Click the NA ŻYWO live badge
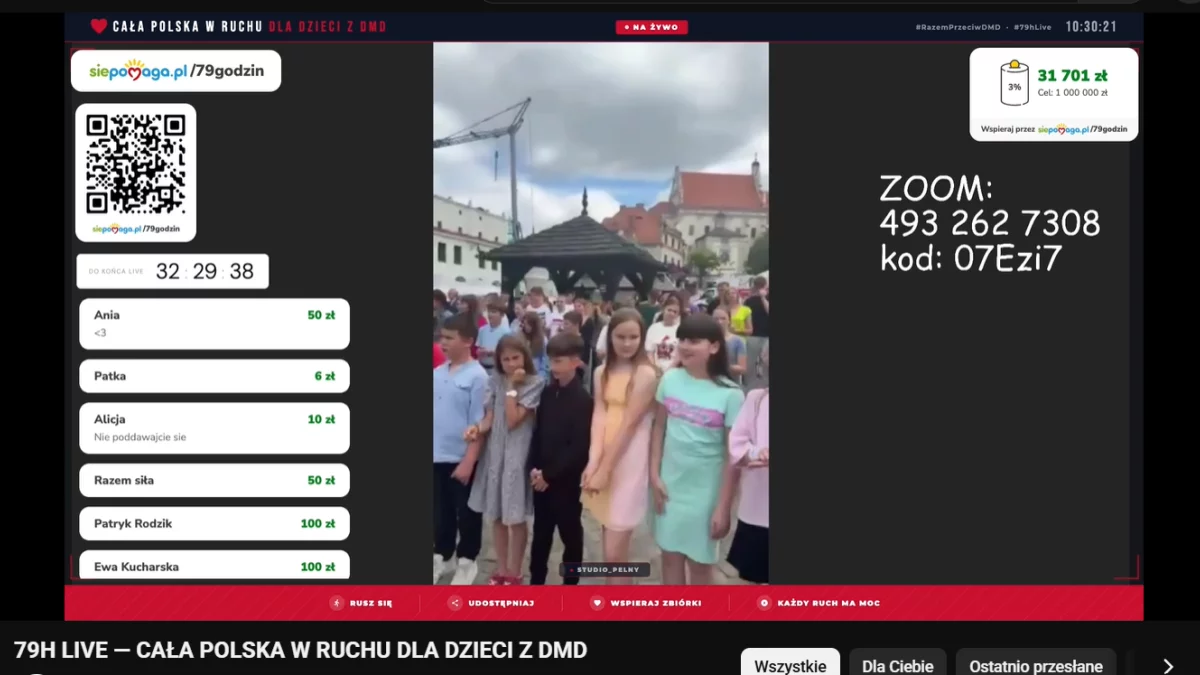The width and height of the screenshot is (1200, 675). (651, 27)
